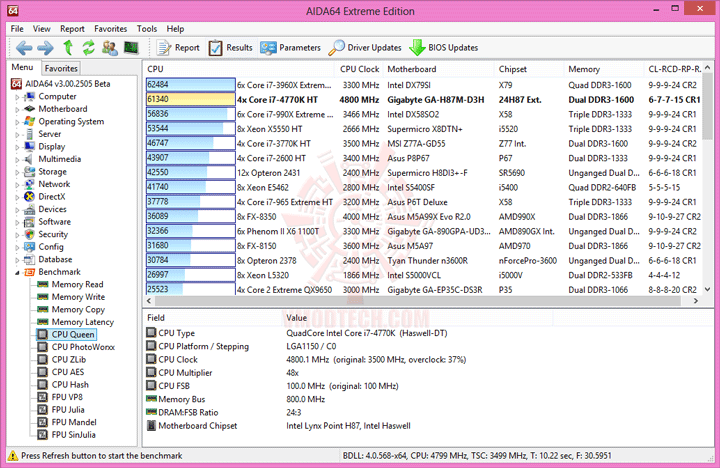Open the View menu
The image size is (720, 468).
(x=41, y=28)
